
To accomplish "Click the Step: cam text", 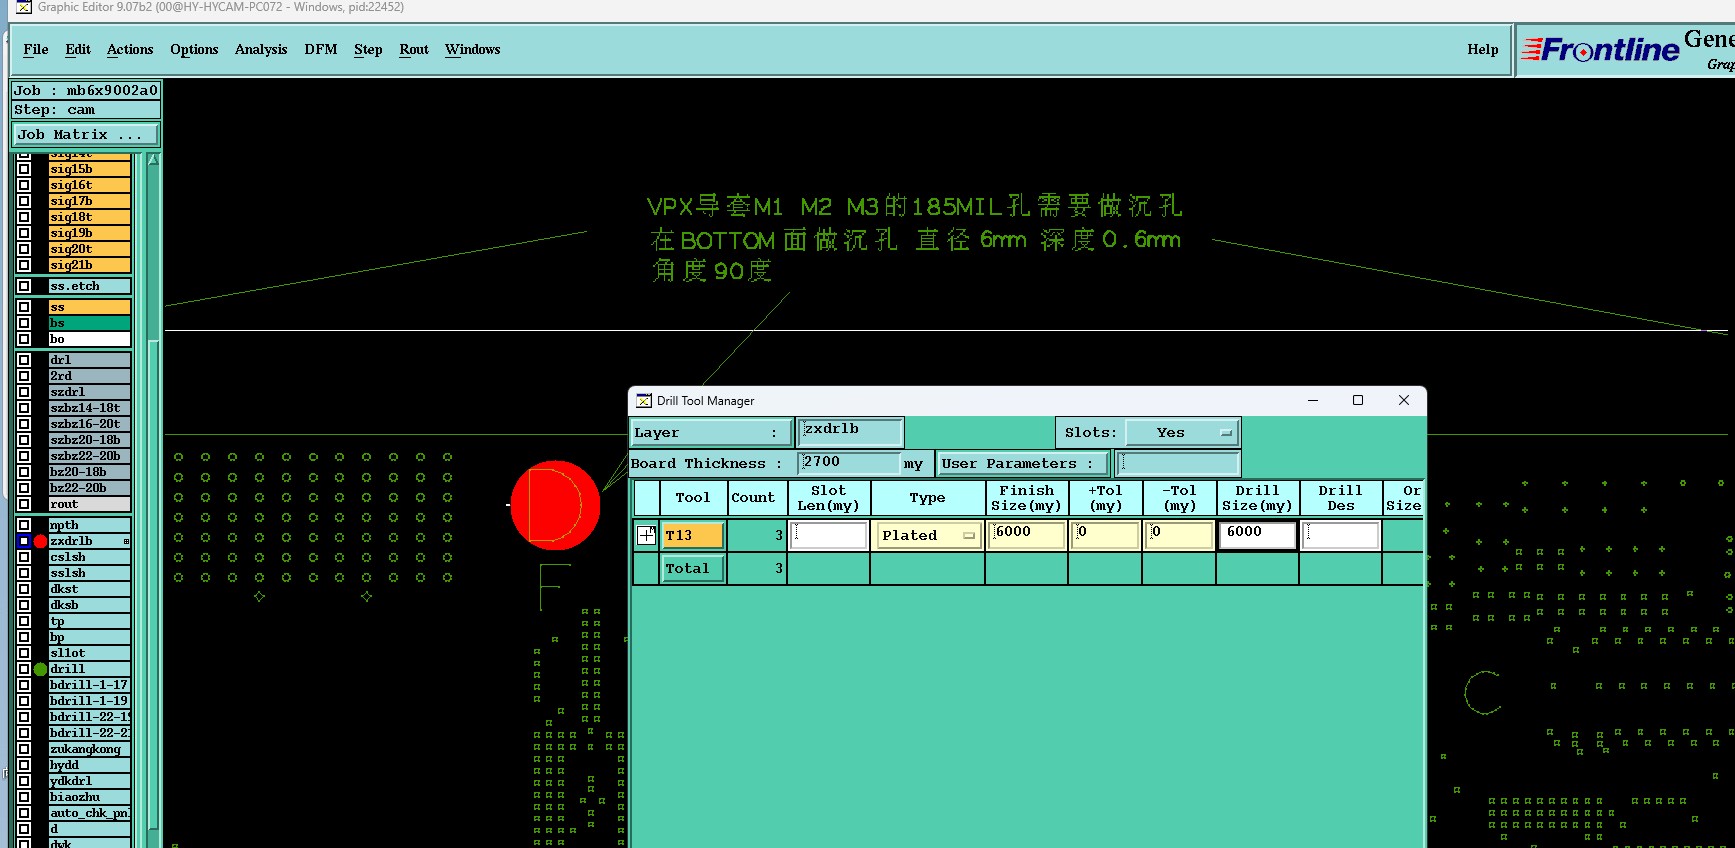I will (x=54, y=110).
